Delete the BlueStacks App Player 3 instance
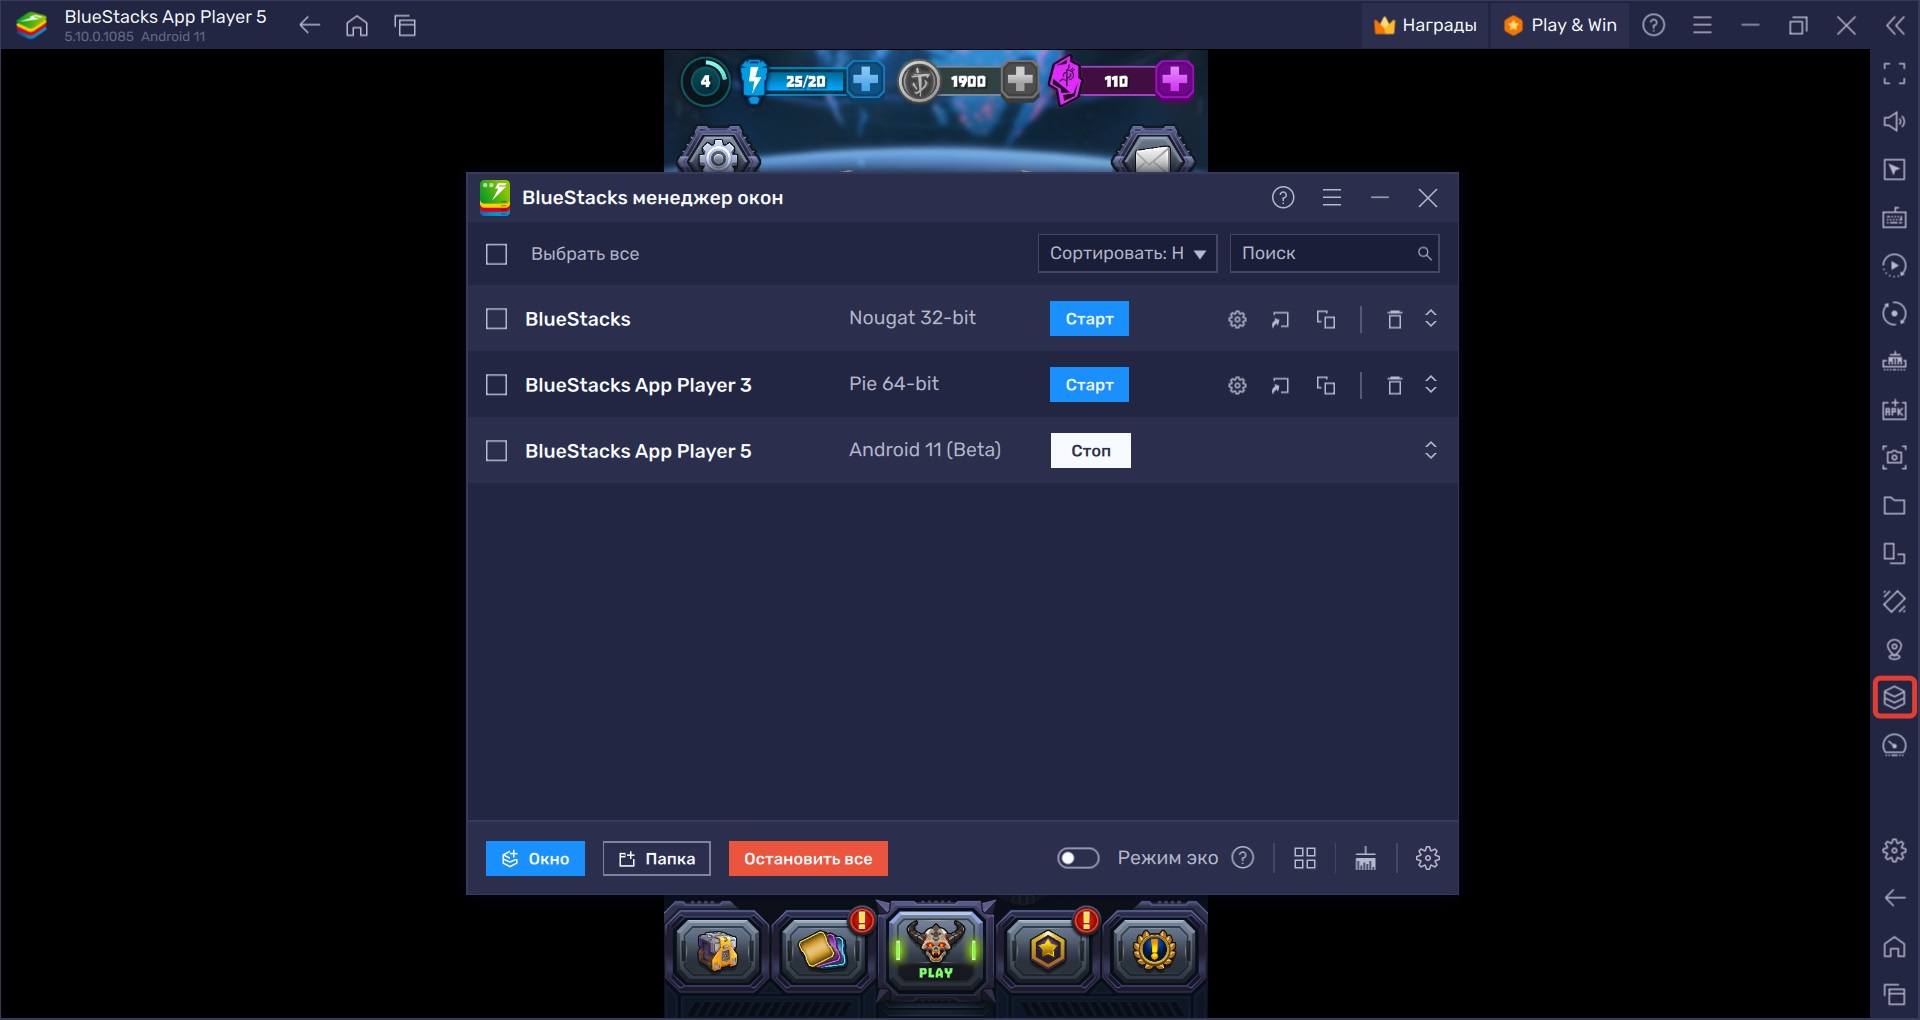This screenshot has height=1020, width=1920. click(1394, 385)
